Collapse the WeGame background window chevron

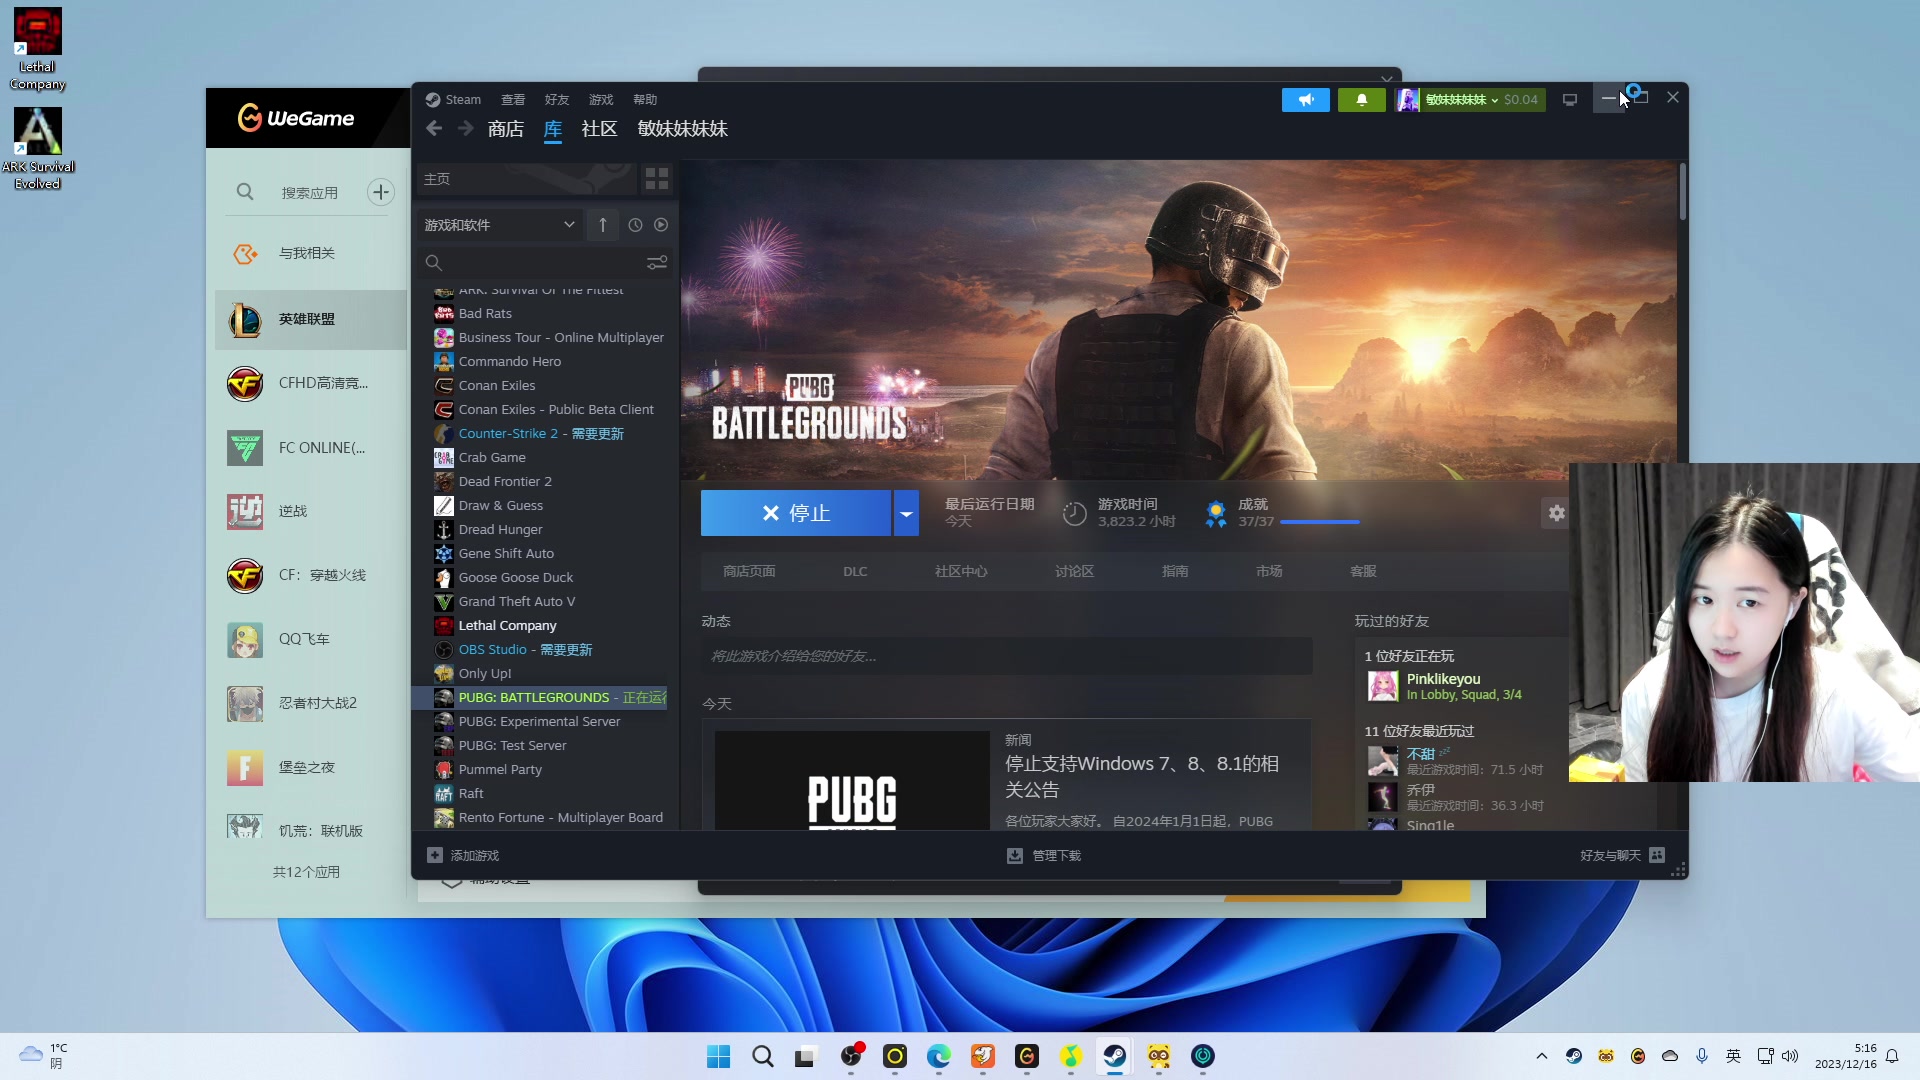coord(1386,78)
